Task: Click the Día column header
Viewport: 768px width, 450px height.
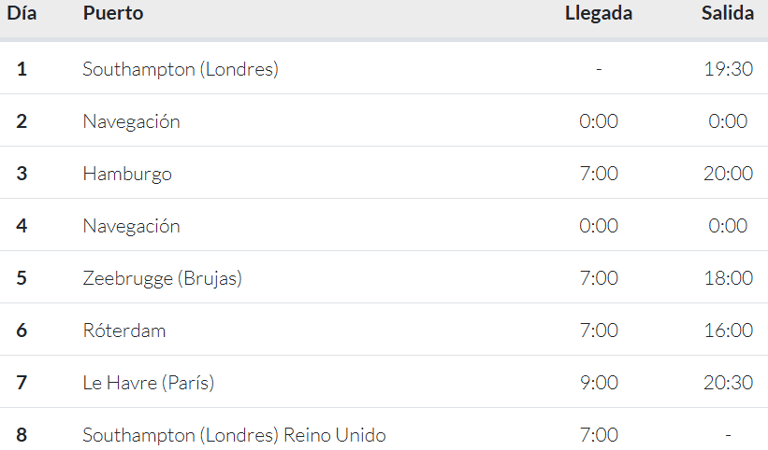Action: coord(22,13)
